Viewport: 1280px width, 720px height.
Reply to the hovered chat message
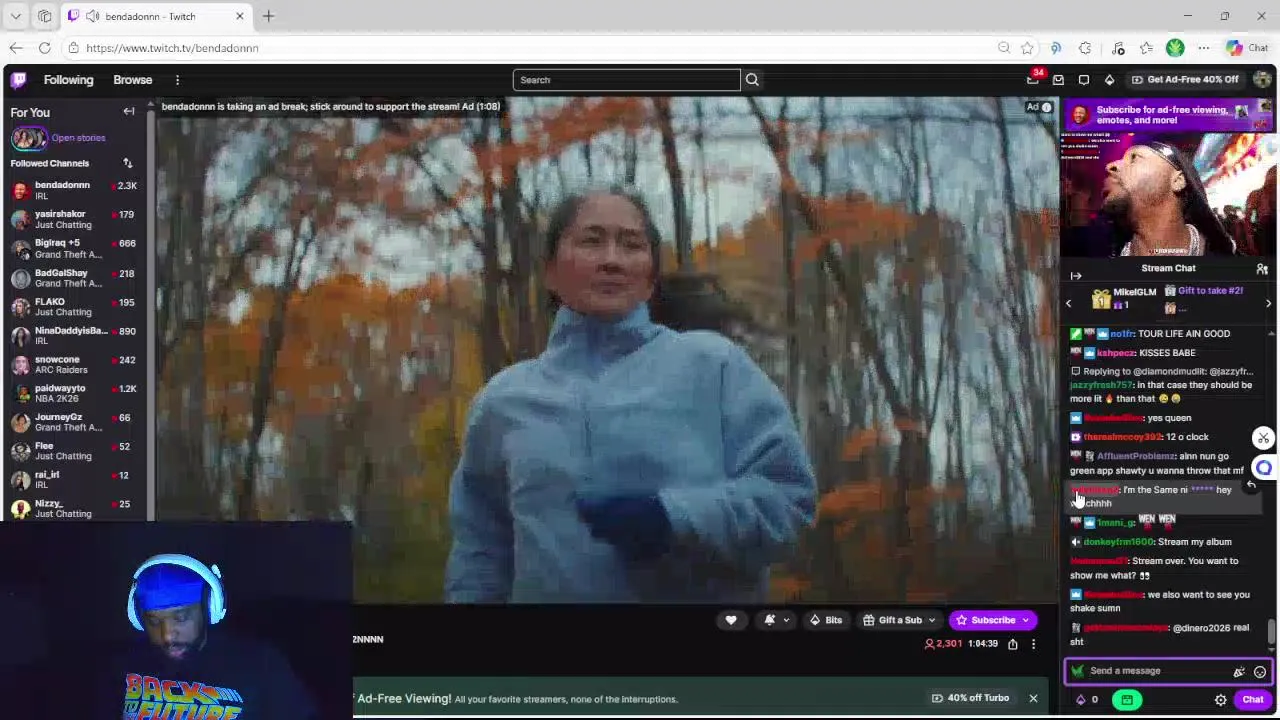(x=1250, y=485)
